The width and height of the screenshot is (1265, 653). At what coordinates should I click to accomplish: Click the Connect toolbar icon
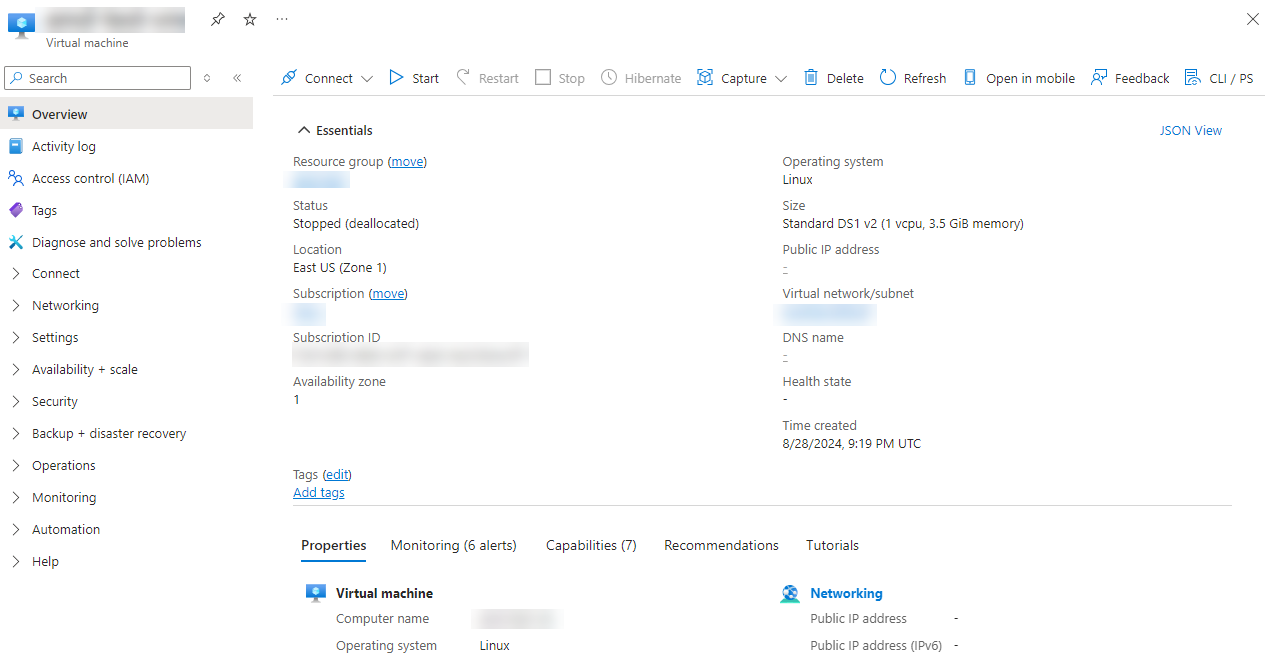point(289,78)
